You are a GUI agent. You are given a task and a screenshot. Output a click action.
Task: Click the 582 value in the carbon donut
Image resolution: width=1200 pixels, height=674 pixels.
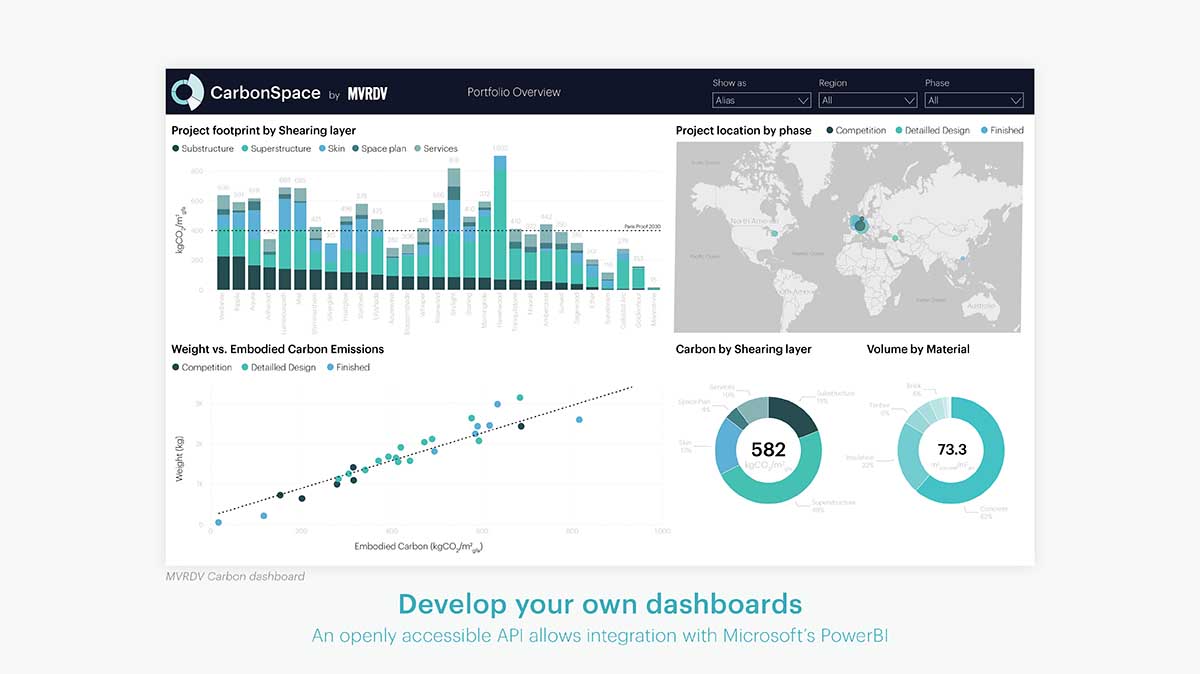[x=767, y=449]
